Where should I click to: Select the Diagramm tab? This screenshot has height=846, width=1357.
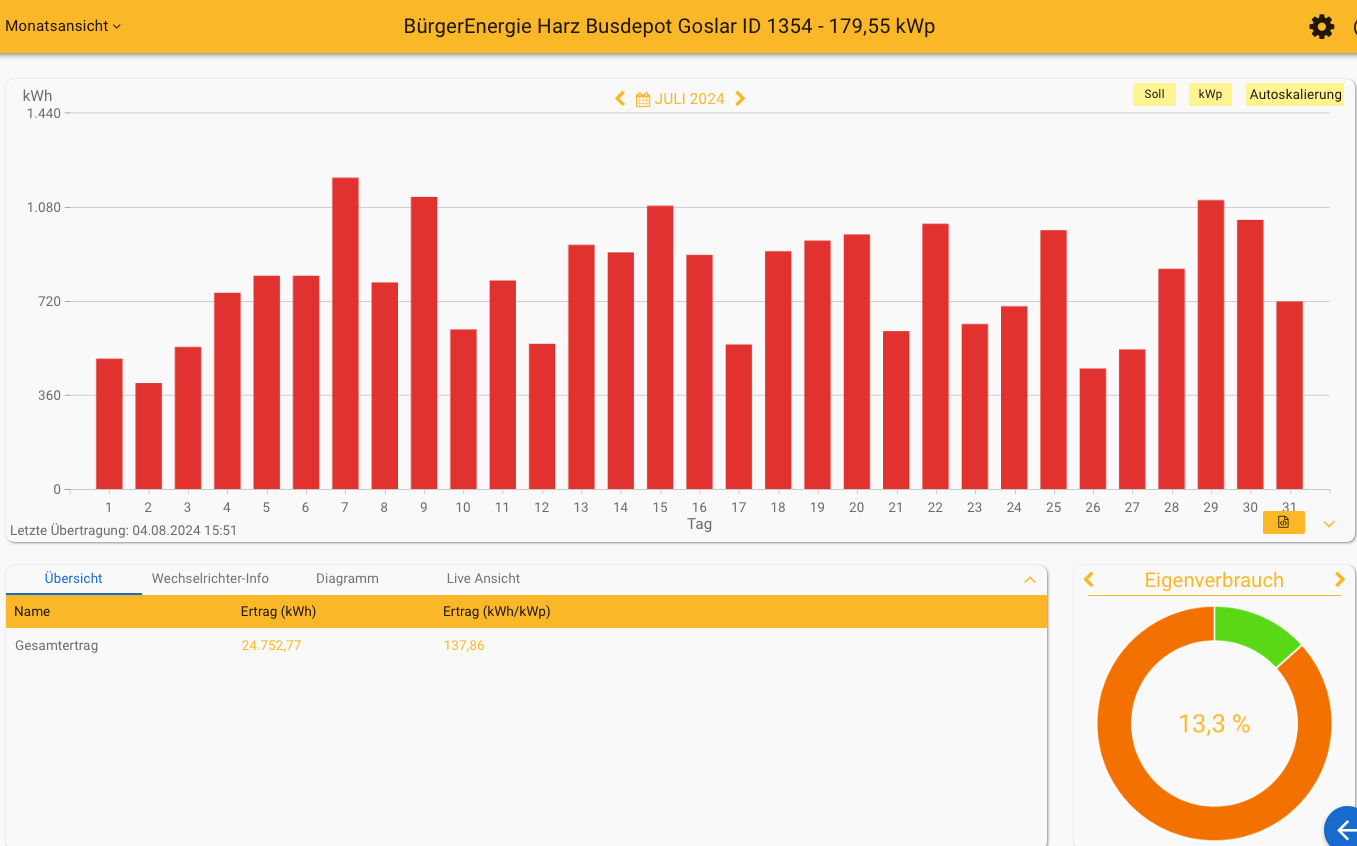pyautogui.click(x=347, y=578)
